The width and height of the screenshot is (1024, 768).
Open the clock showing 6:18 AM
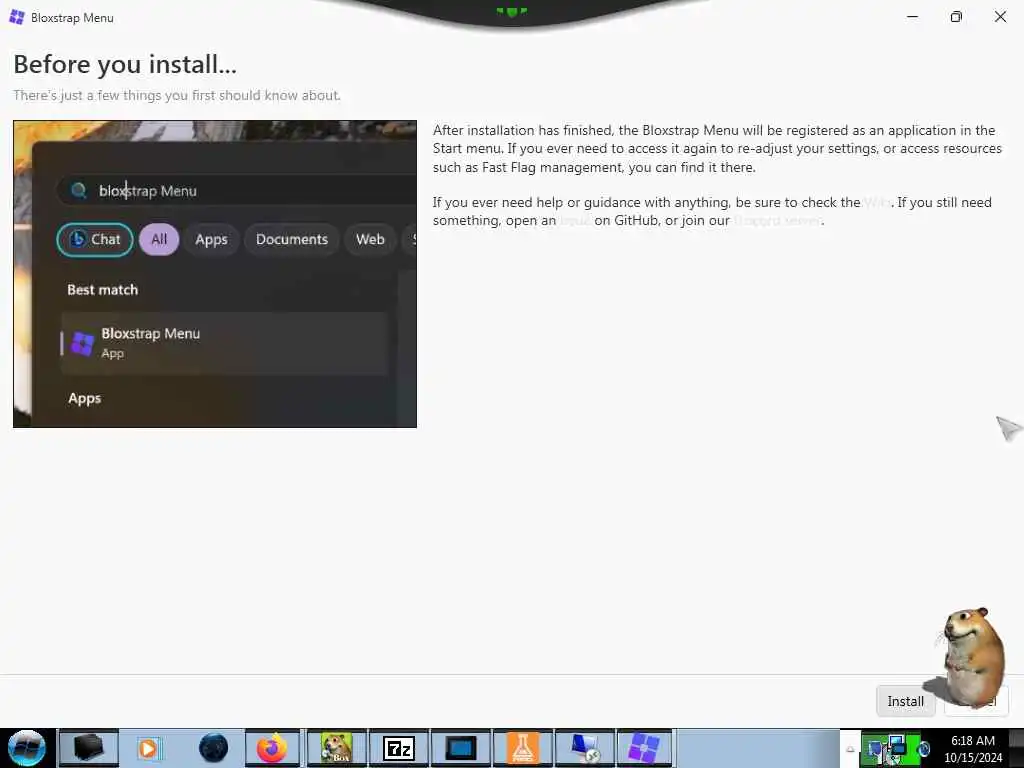coord(973,749)
